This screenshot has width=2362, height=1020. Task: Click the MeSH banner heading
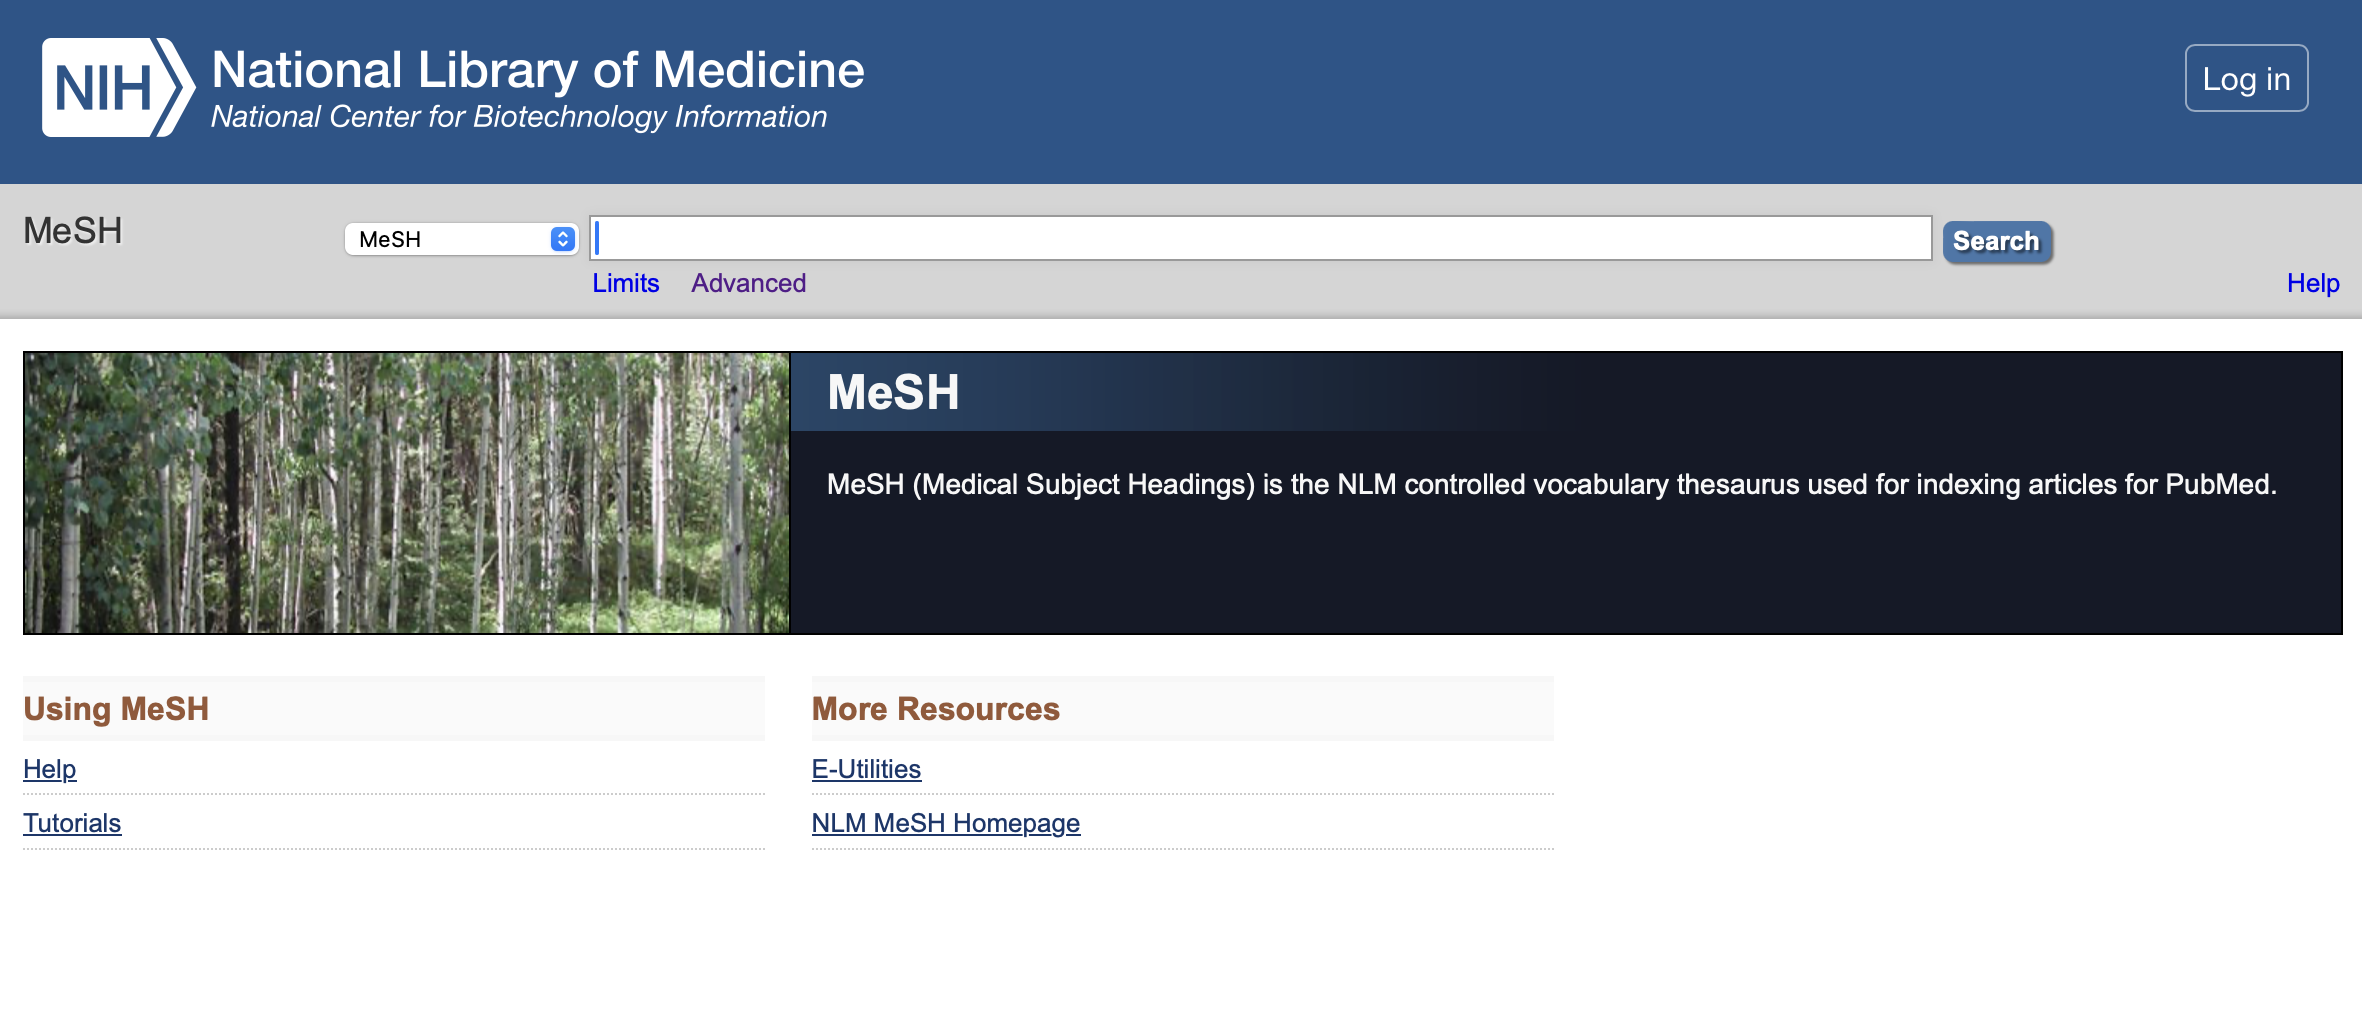[893, 392]
